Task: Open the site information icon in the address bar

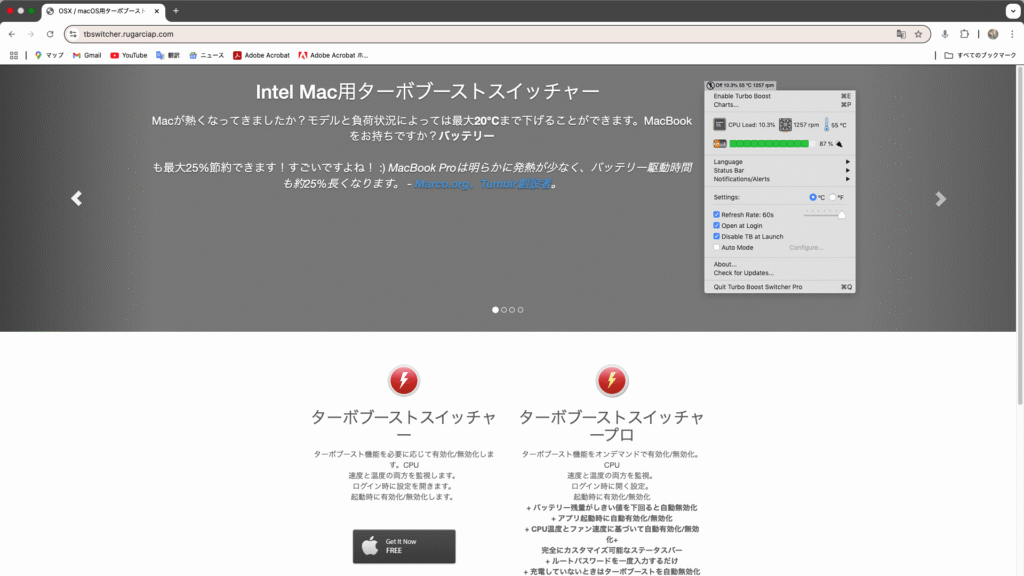Action: (73, 34)
